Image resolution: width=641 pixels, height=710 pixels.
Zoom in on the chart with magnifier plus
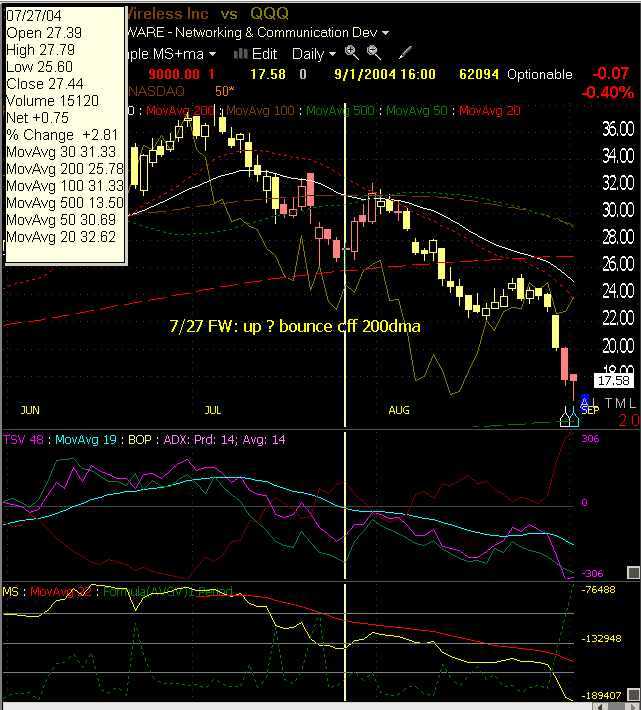(x=351, y=53)
